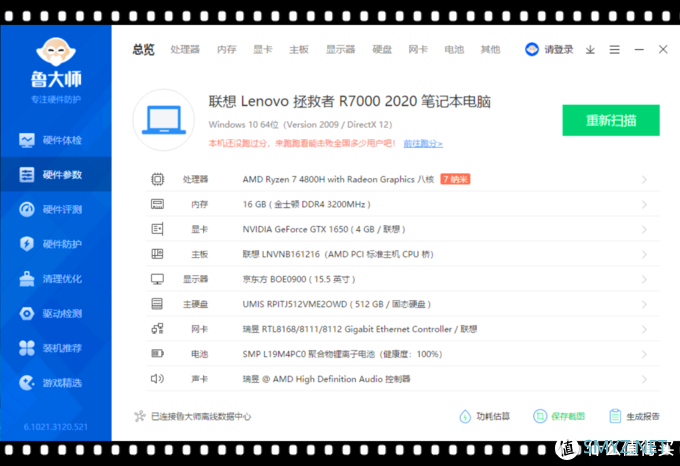
Task: Click the 生成报告 label
Action: click(643, 417)
